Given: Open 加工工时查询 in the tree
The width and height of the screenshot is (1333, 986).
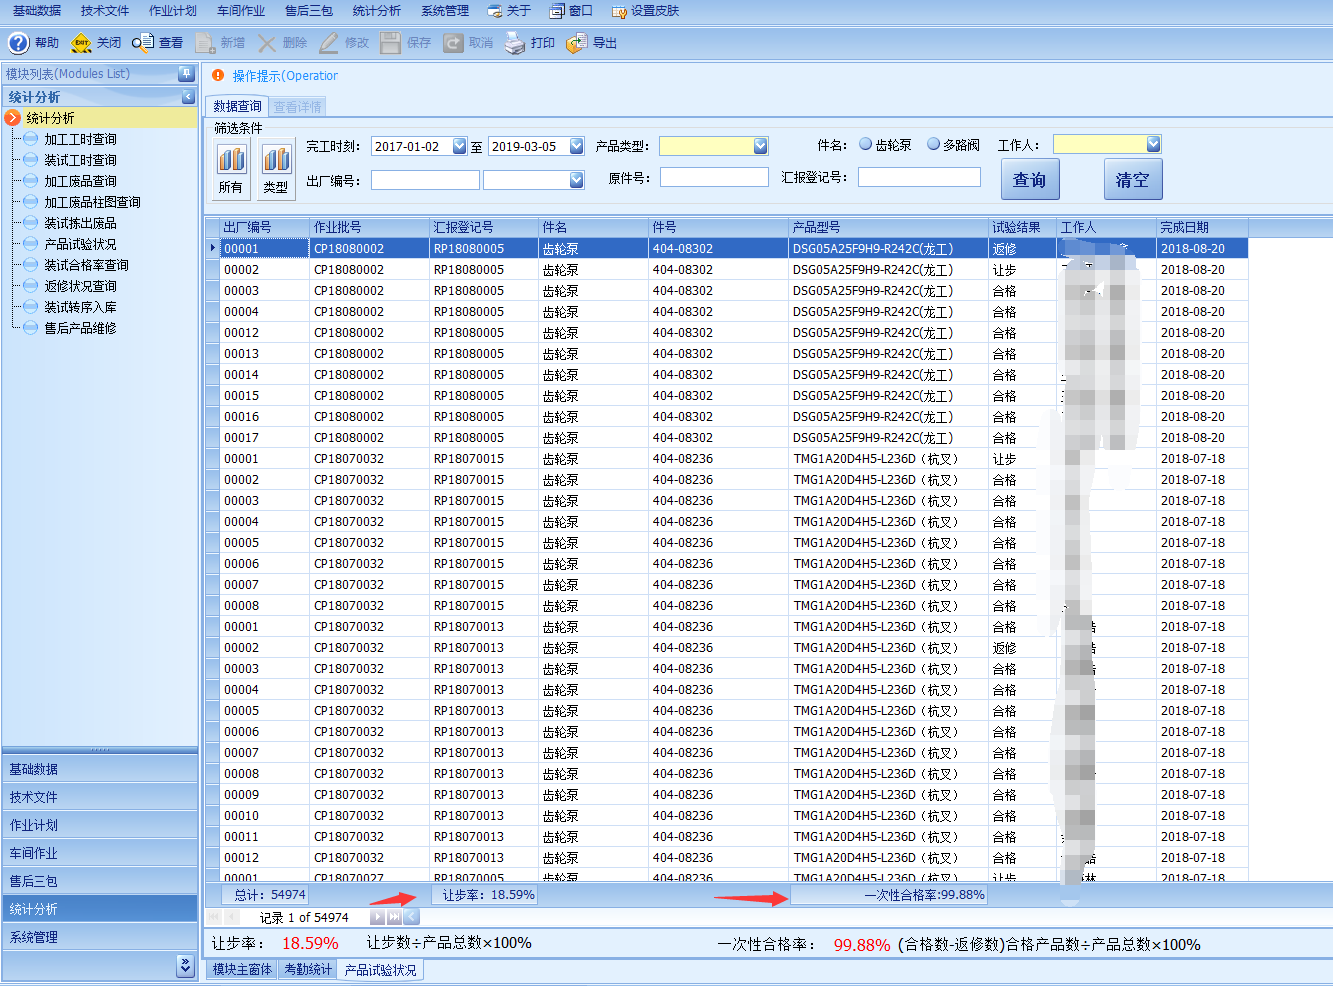Looking at the screenshot, I should [80, 139].
